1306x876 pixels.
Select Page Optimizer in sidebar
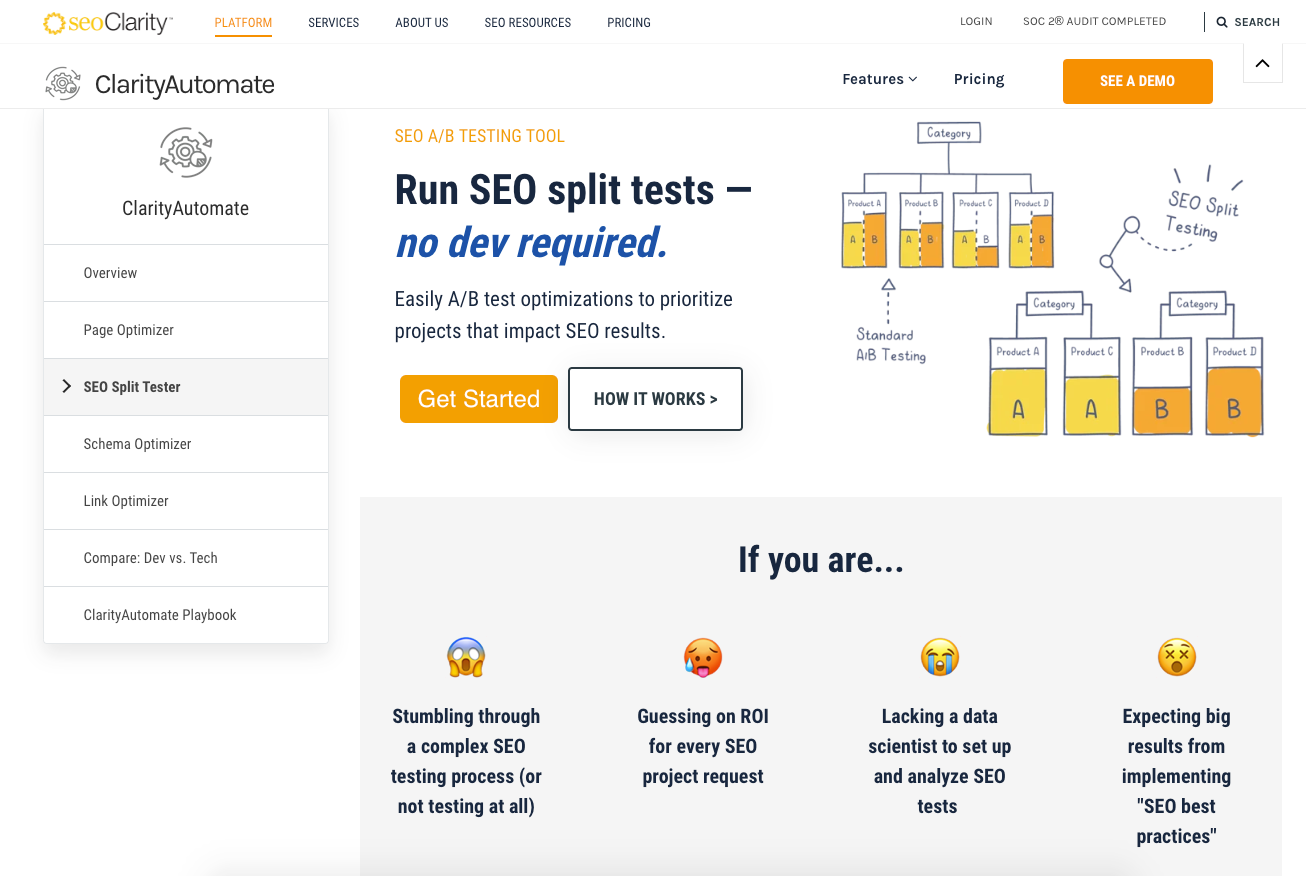click(x=186, y=330)
